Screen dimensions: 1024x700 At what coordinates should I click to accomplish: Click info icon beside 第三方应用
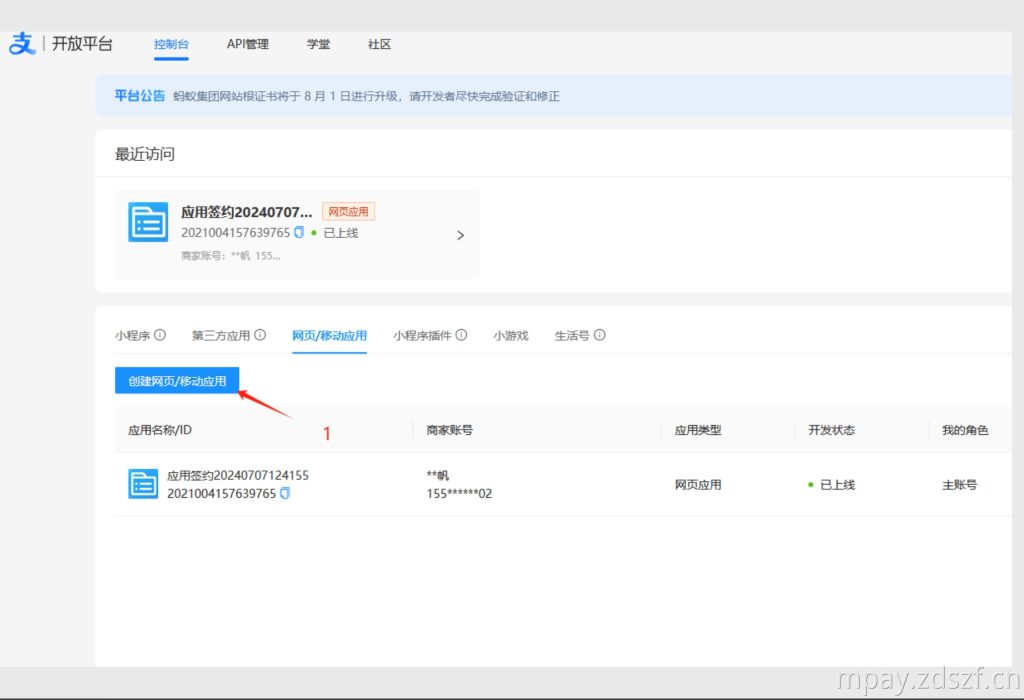pos(260,336)
